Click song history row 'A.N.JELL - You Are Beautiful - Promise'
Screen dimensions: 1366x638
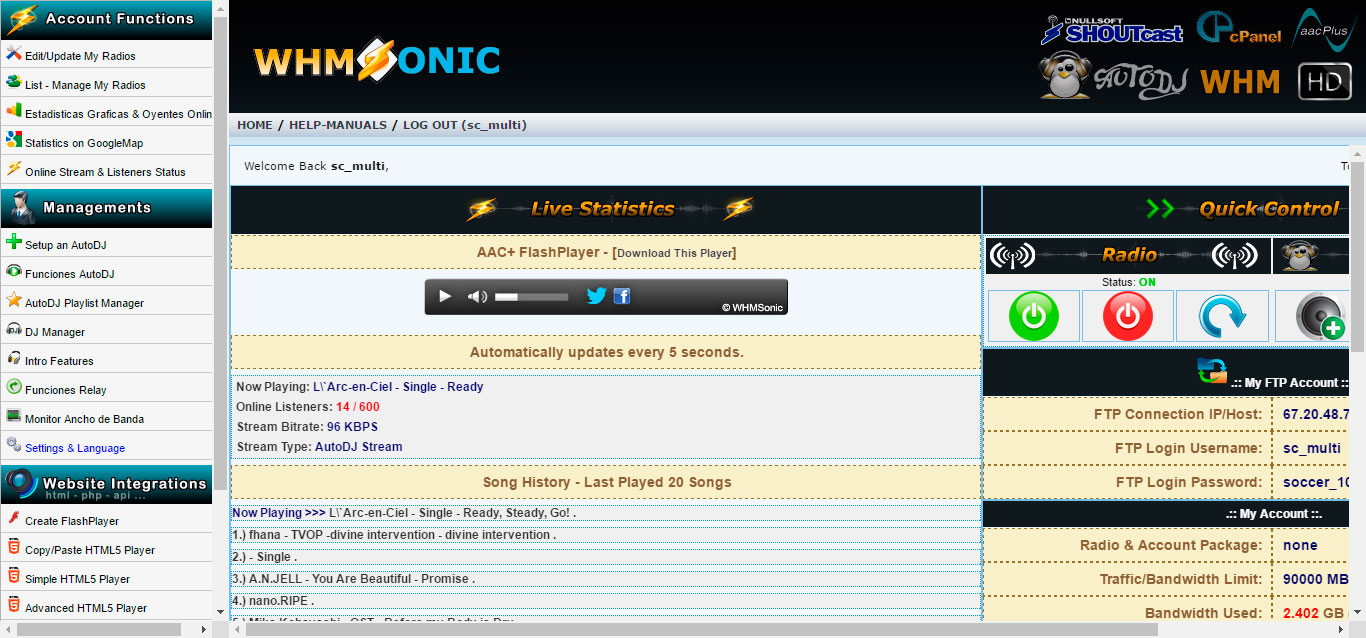(606, 579)
